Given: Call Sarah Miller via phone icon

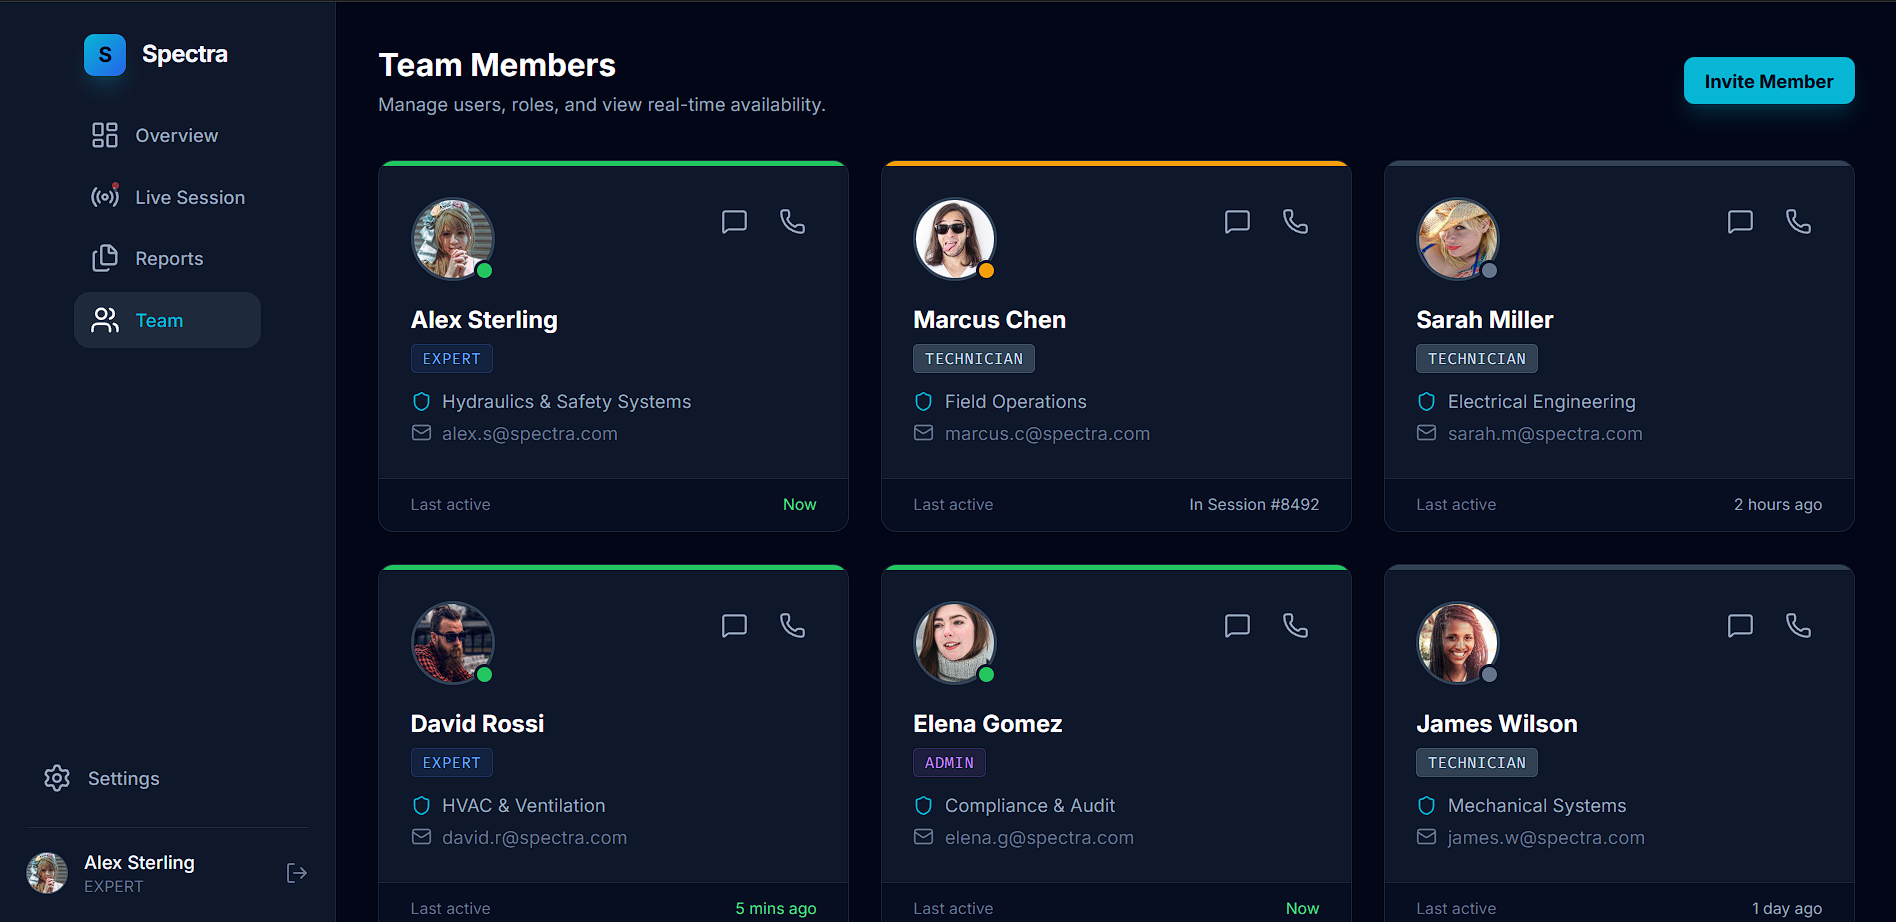Looking at the screenshot, I should point(1798,222).
